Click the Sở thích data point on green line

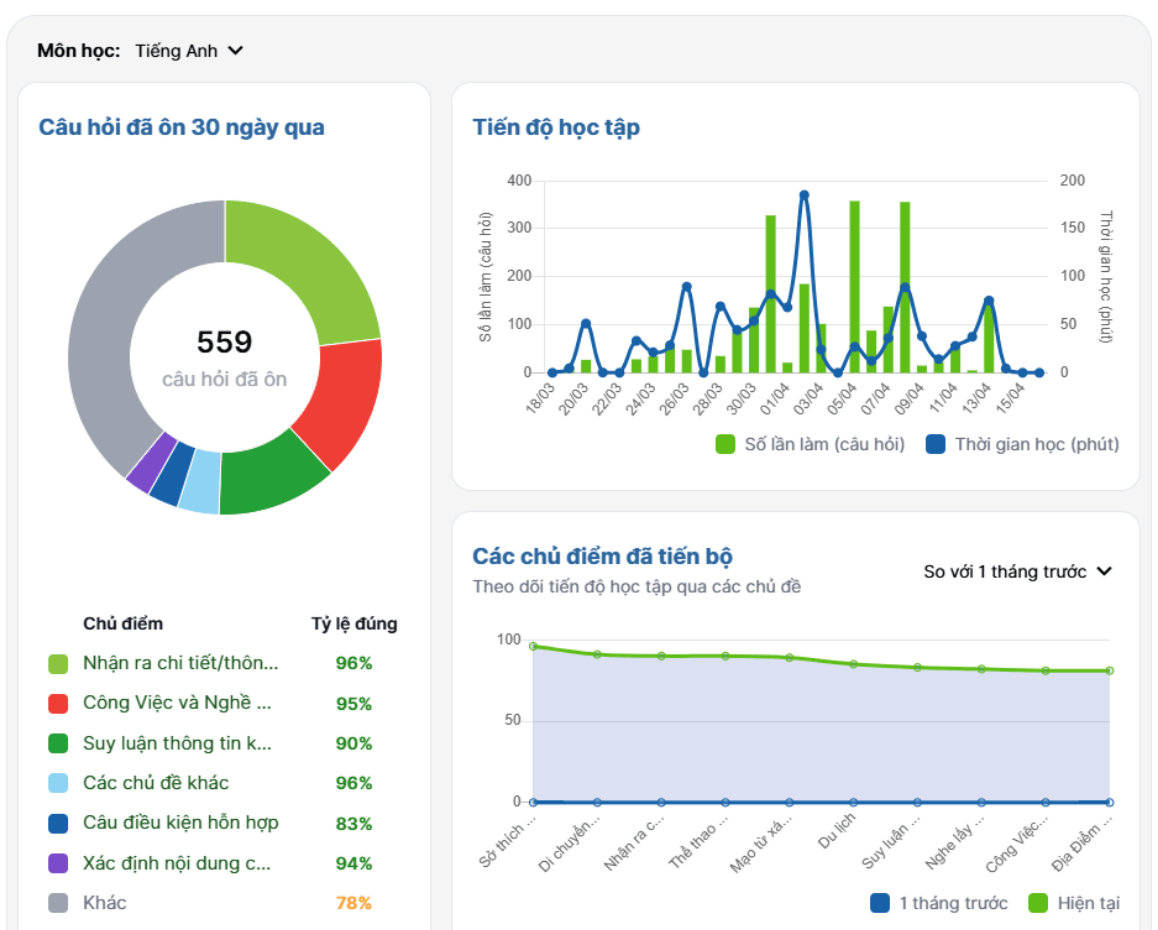click(x=534, y=646)
